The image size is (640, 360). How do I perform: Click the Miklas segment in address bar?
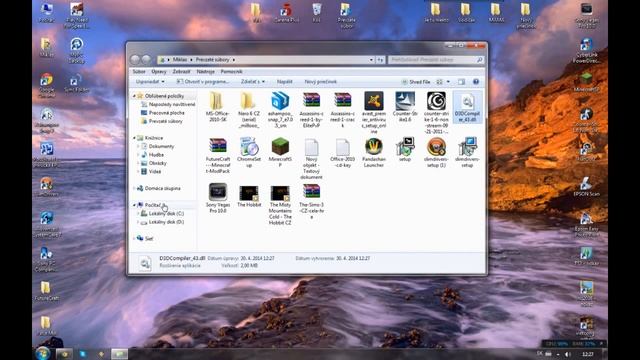[180, 60]
